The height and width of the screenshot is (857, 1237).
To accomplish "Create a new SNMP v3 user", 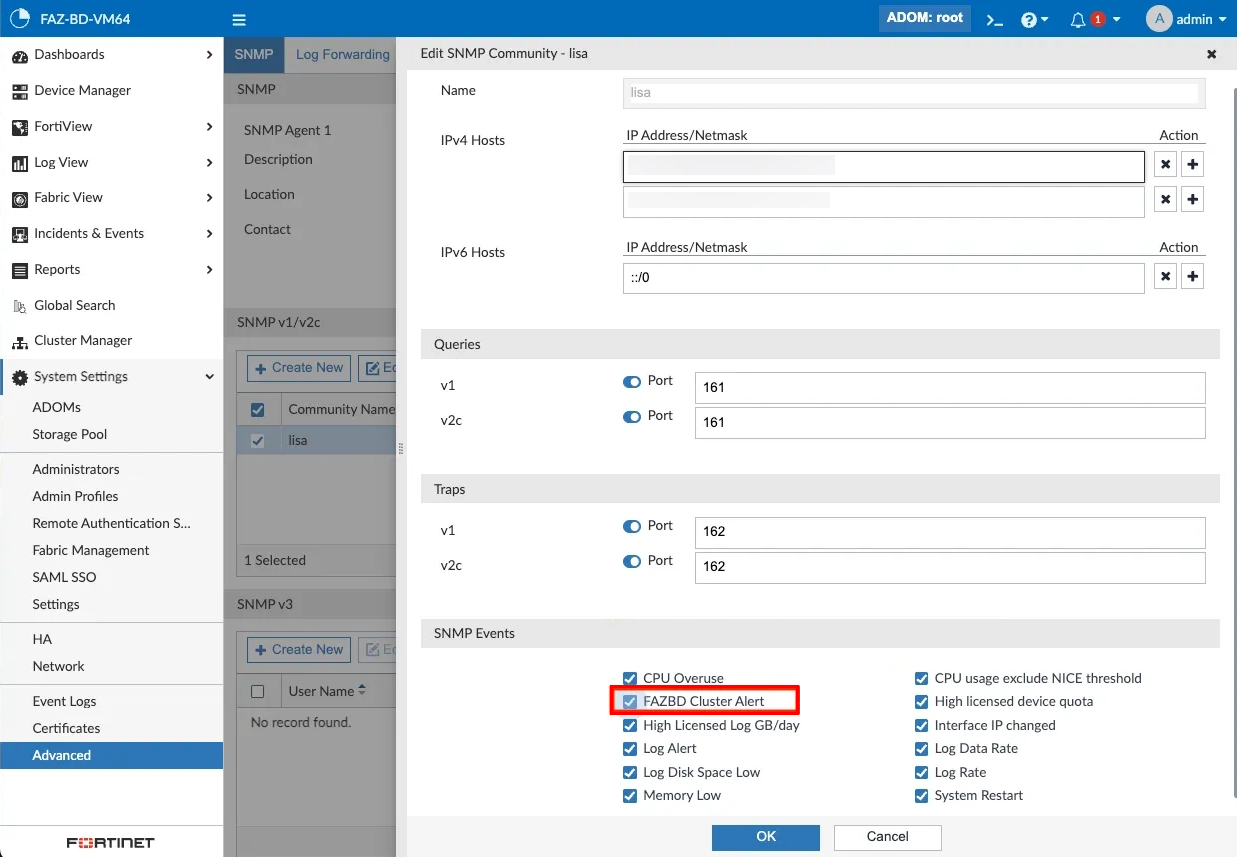I will click(298, 649).
